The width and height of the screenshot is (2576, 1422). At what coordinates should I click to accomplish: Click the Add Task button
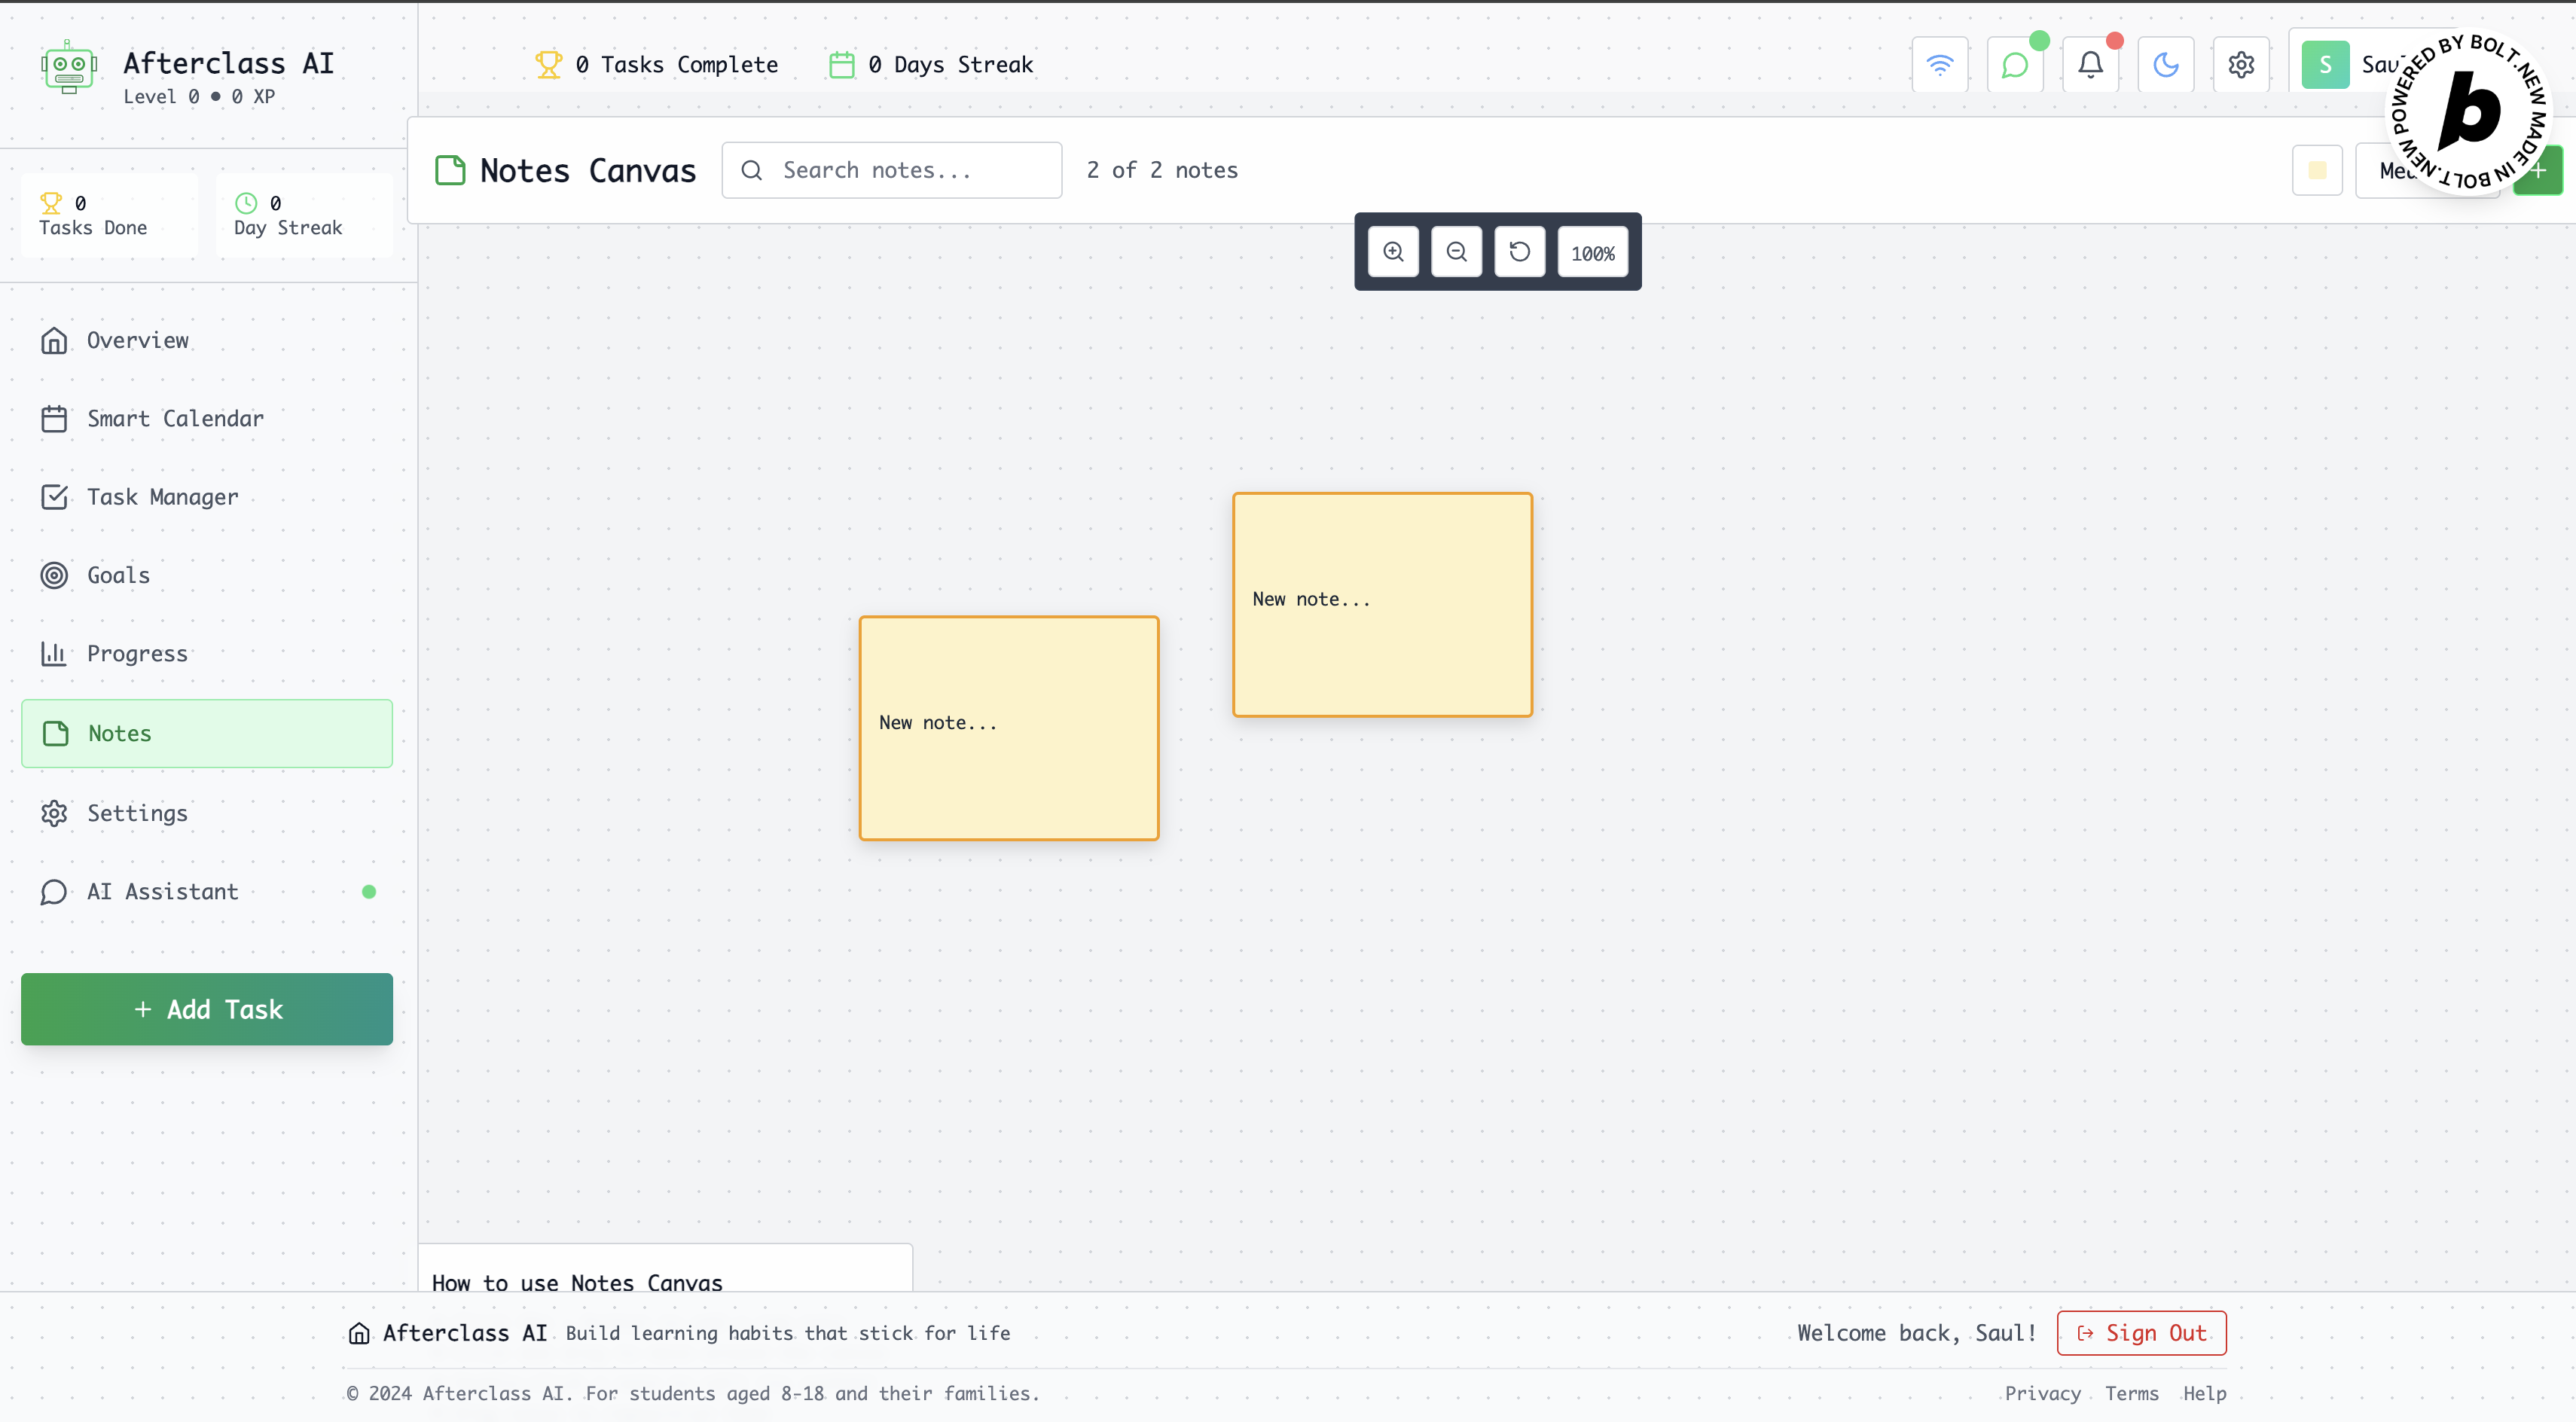207,1009
